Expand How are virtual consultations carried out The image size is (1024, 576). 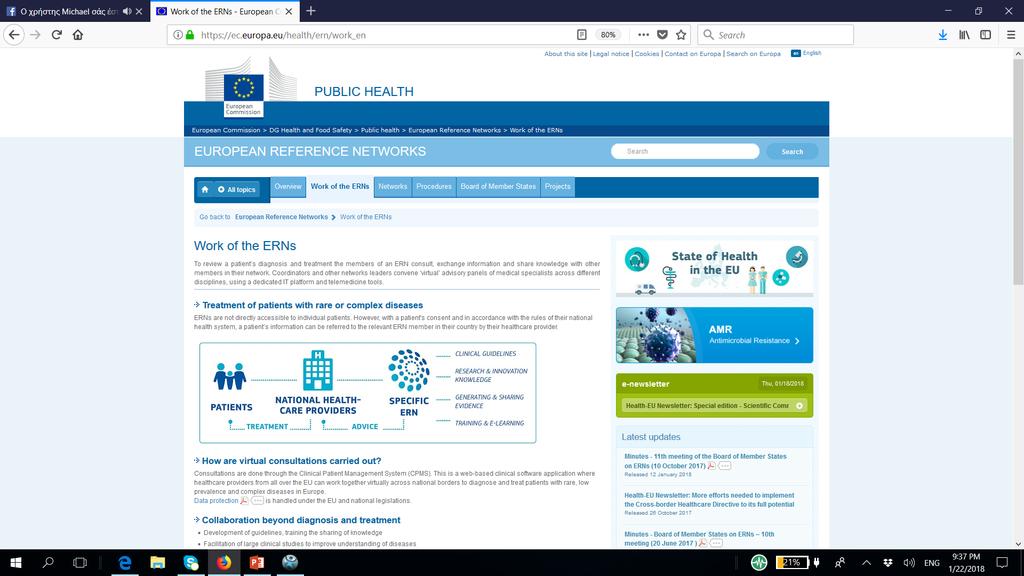(x=291, y=460)
